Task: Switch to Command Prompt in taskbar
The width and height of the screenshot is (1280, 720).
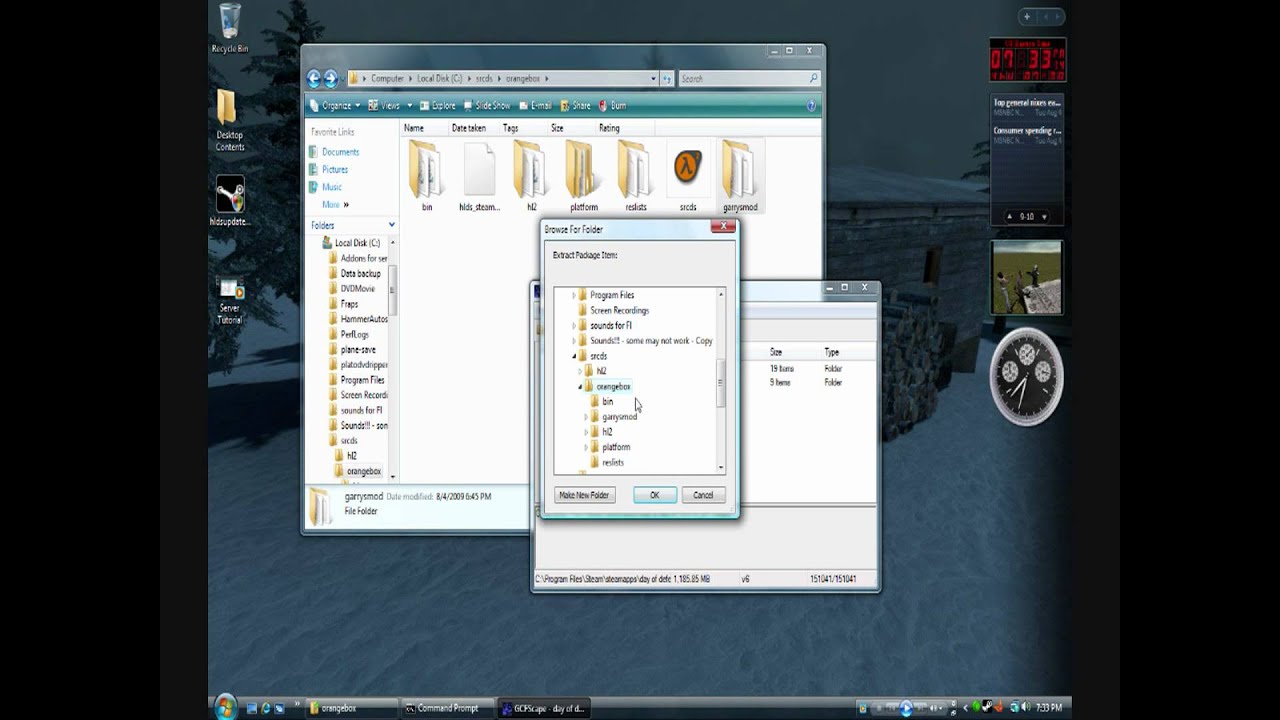Action: pyautogui.click(x=441, y=708)
